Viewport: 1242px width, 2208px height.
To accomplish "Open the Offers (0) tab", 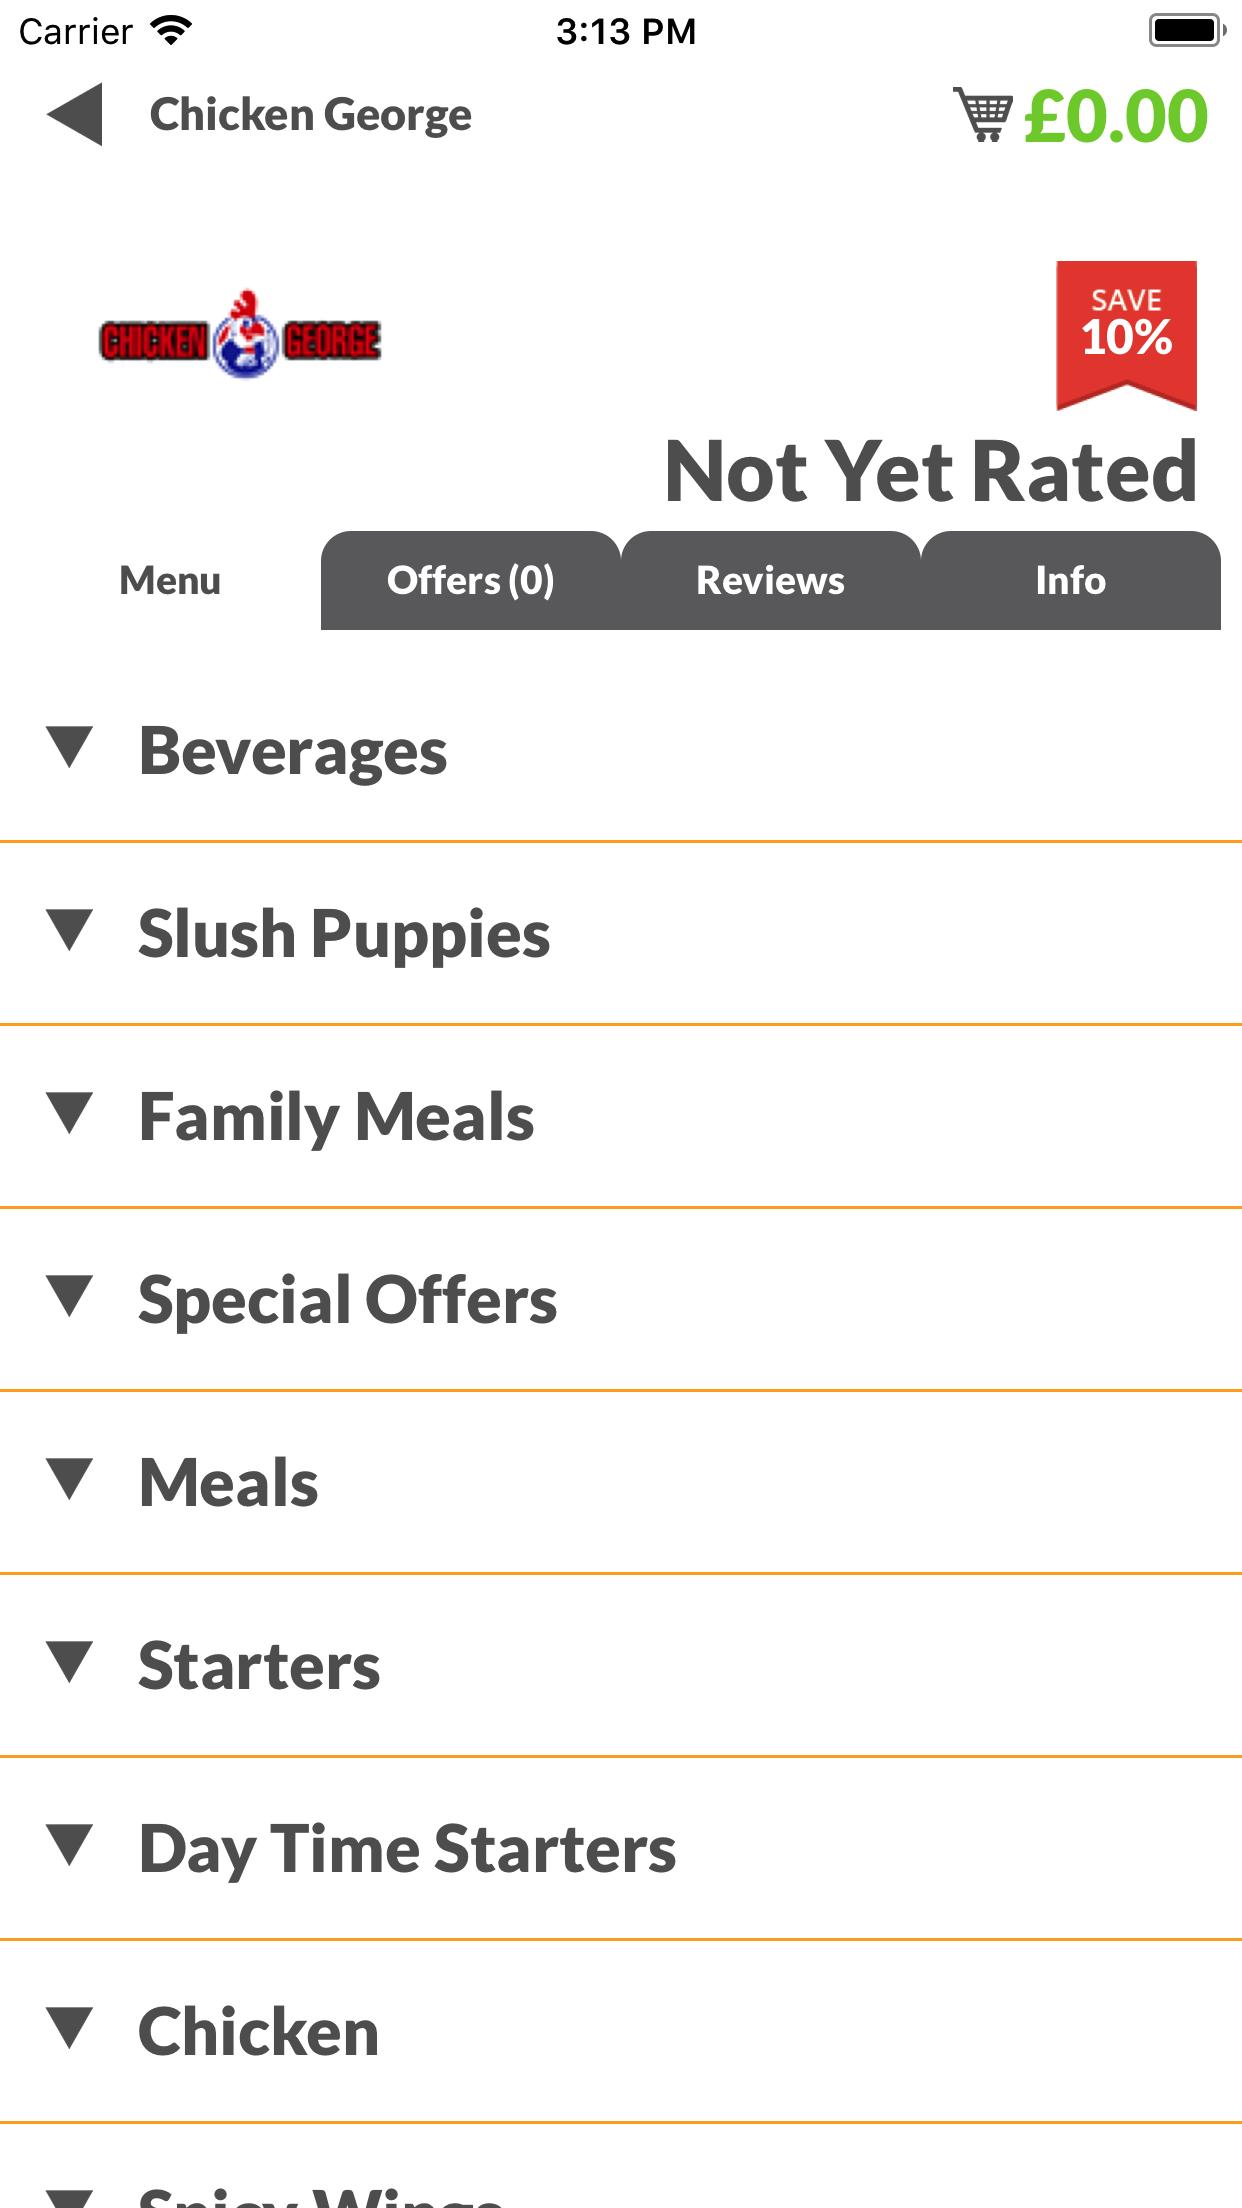I will point(470,581).
